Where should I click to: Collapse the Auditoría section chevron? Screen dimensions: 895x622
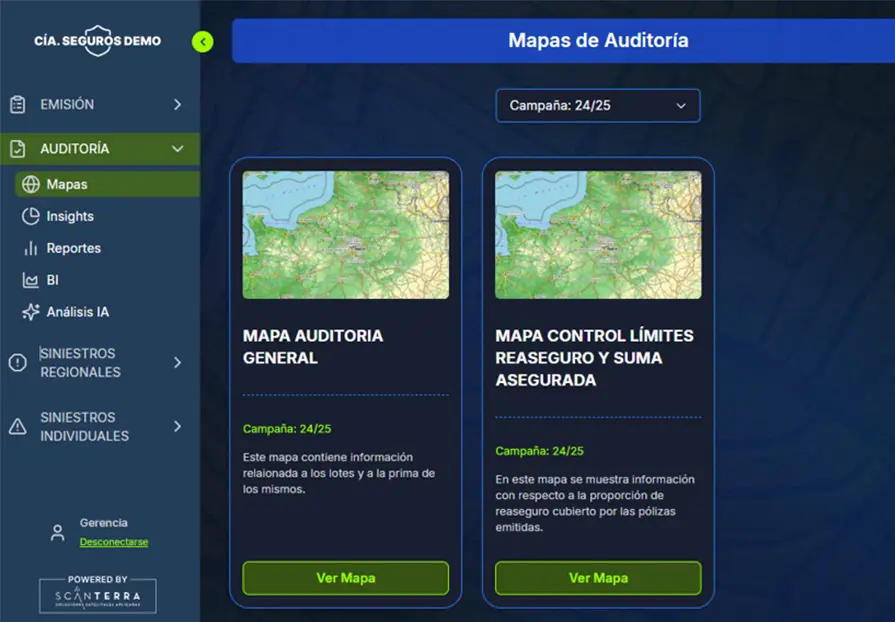(x=177, y=149)
